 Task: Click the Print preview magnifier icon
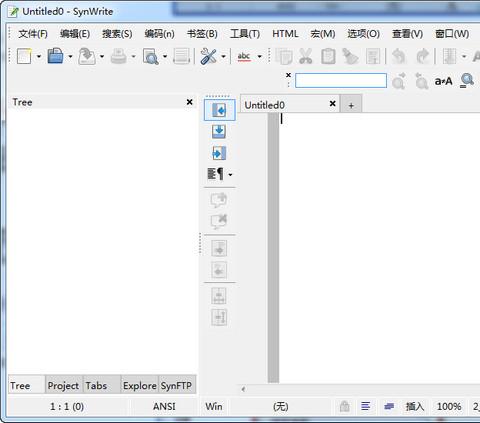point(150,56)
